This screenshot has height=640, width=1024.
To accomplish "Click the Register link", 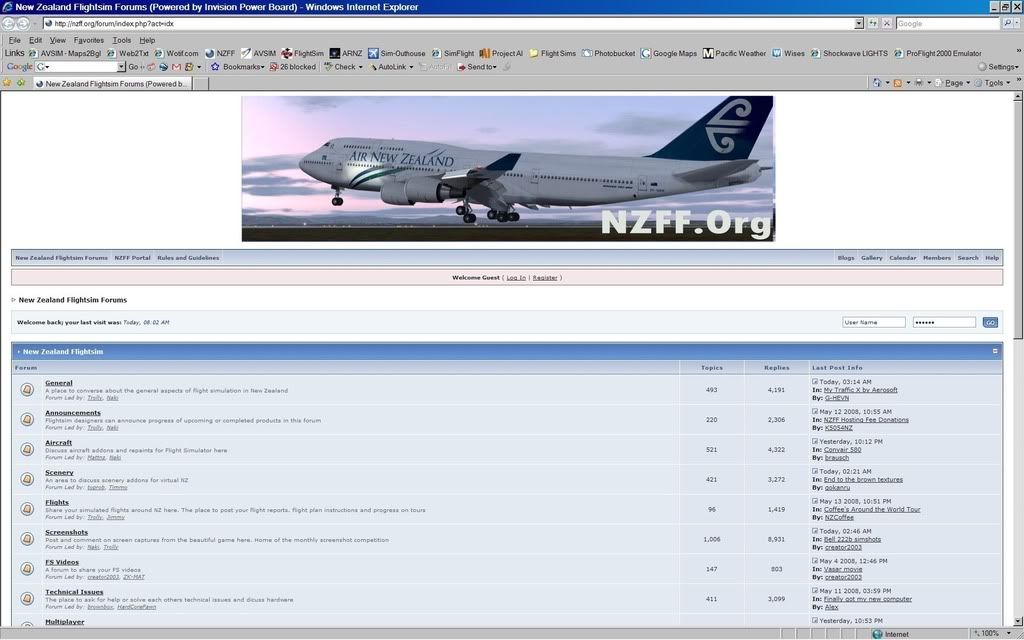I will (545, 277).
